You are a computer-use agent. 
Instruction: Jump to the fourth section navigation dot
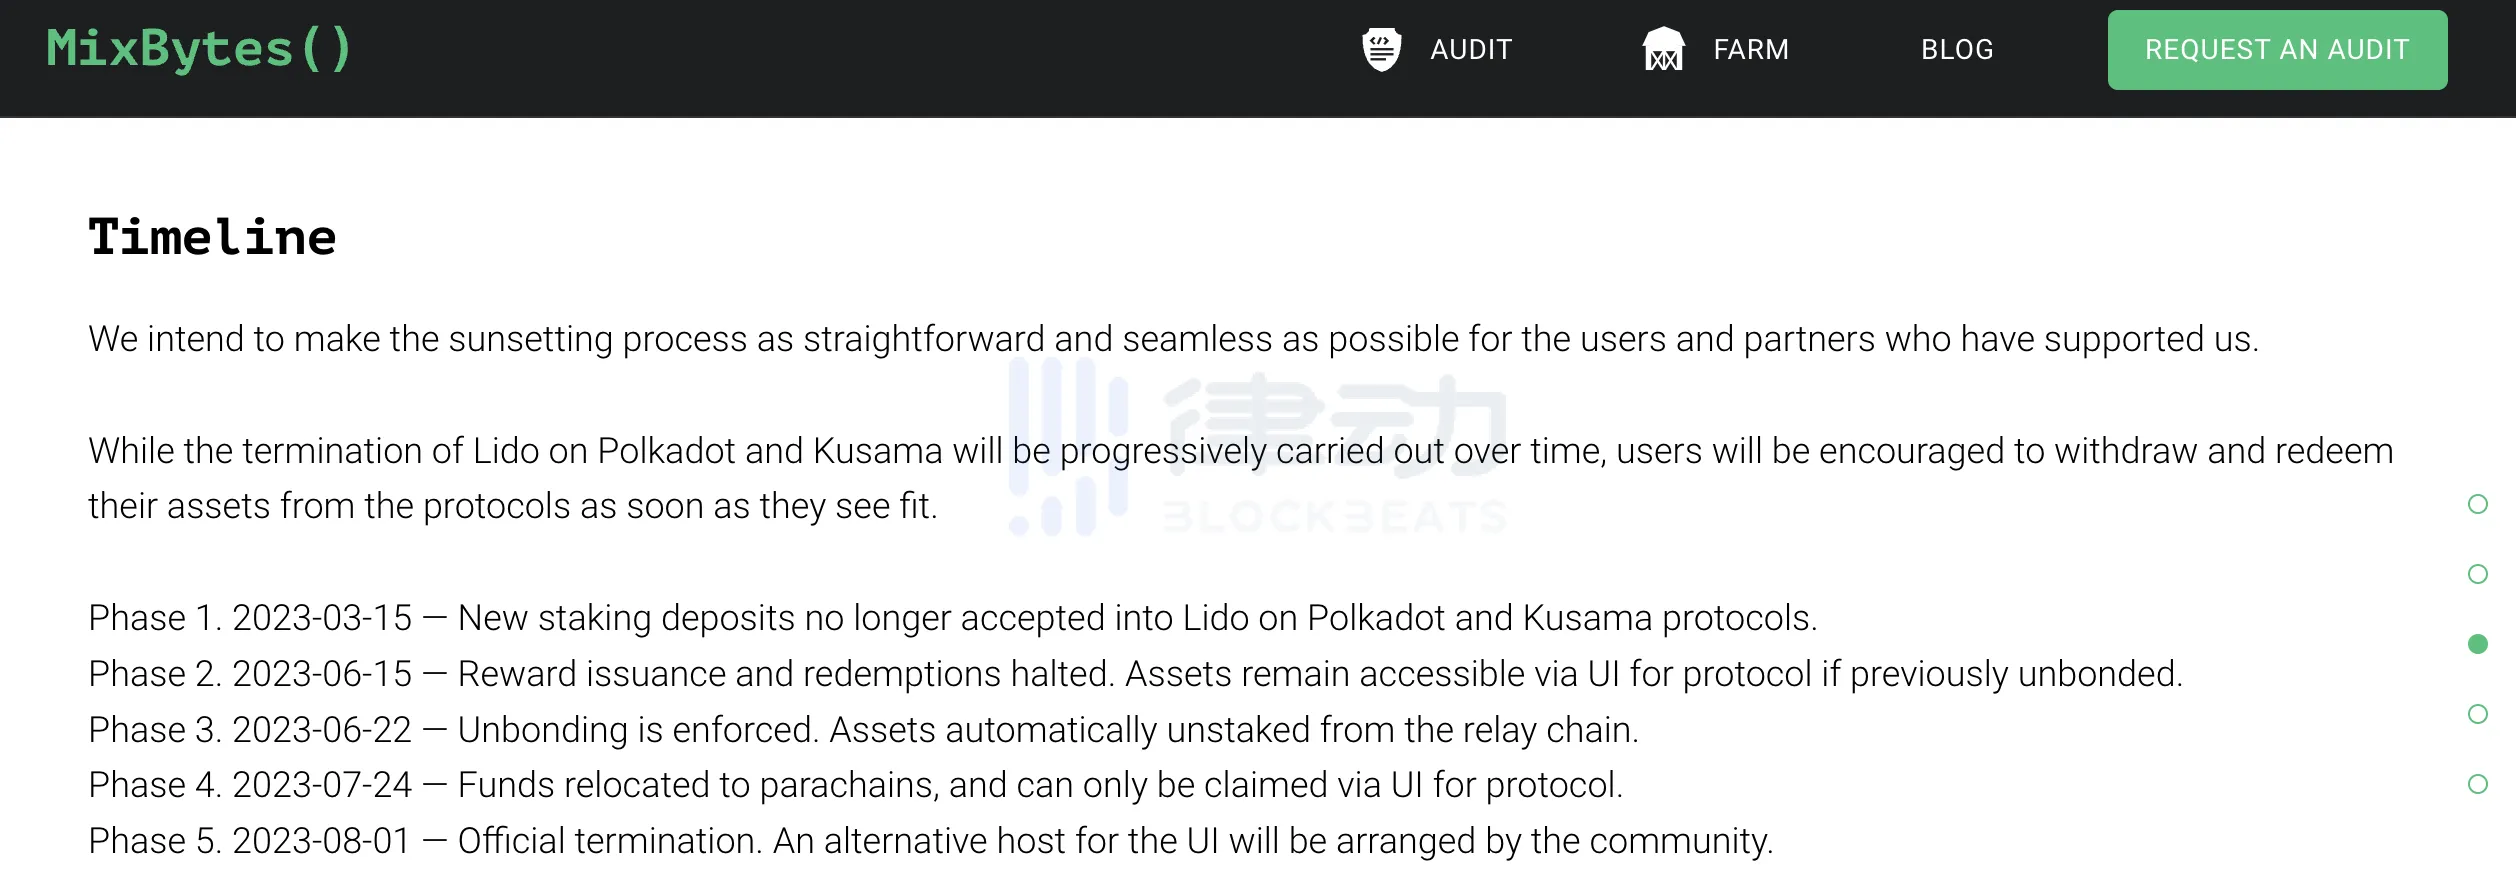(2477, 714)
